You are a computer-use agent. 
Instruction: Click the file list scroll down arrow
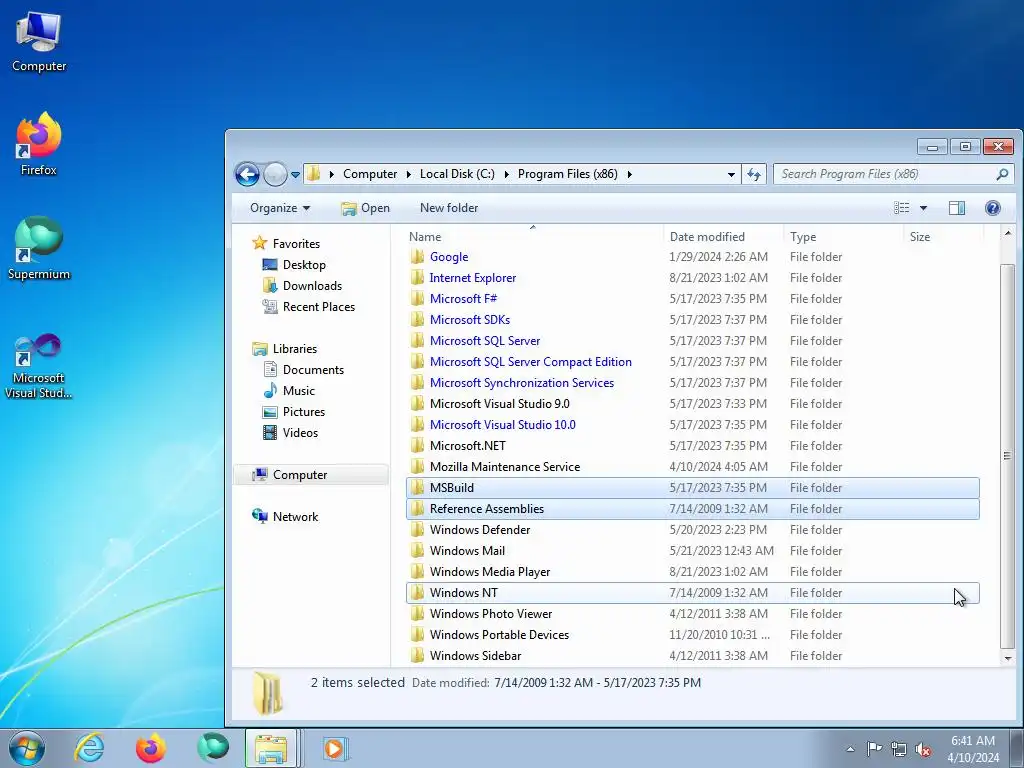[x=1008, y=658]
